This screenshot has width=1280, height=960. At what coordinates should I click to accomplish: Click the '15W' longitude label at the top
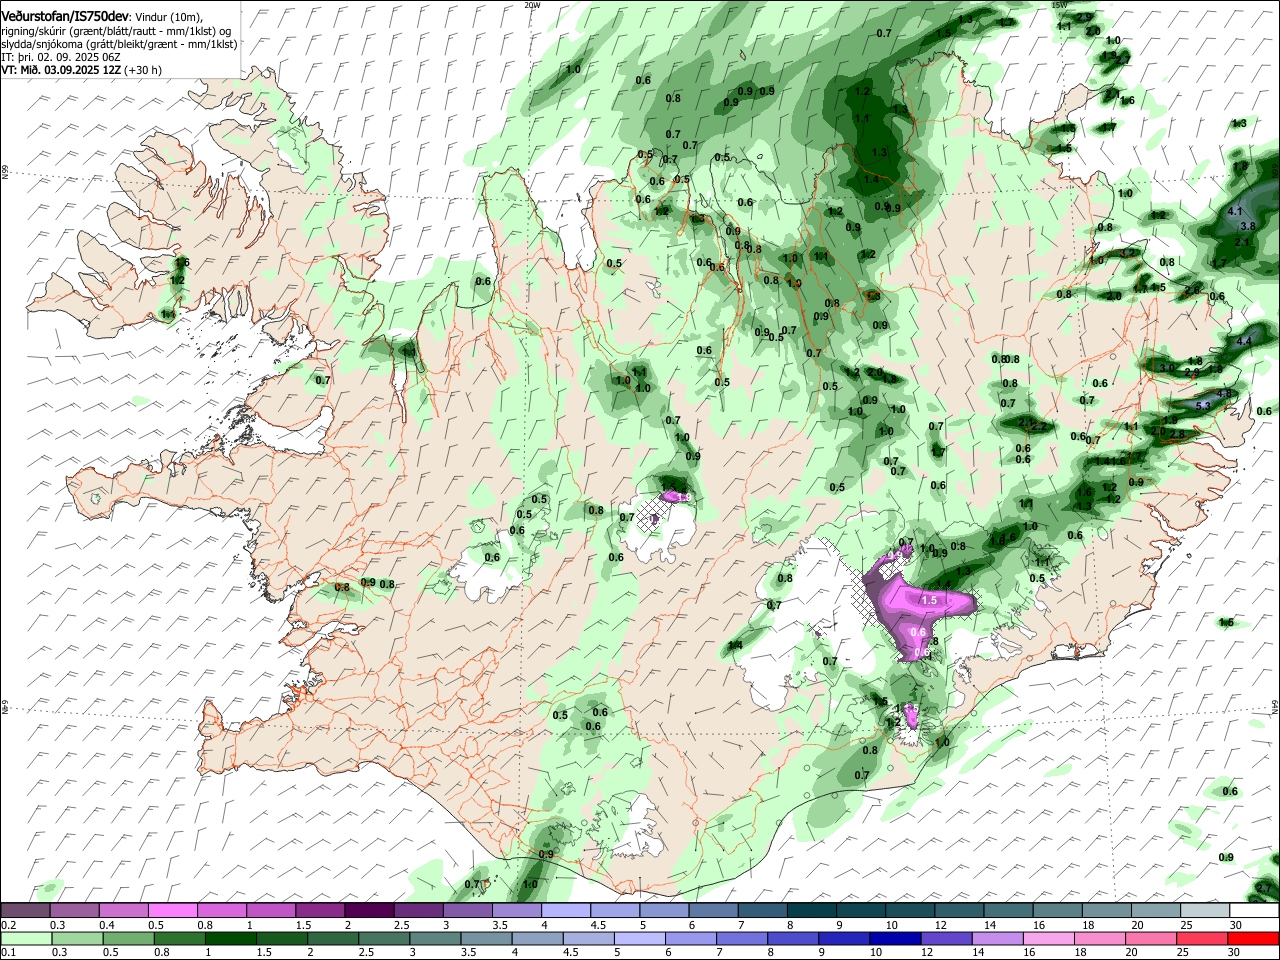[x=1060, y=5]
